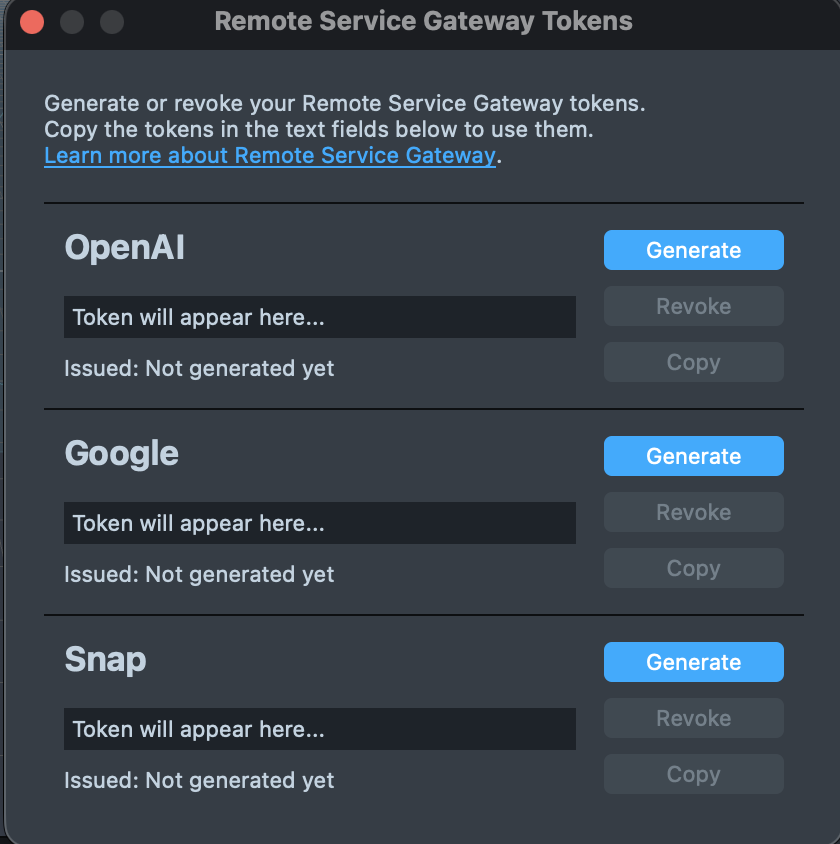Click the OpenAI section heading
This screenshot has height=844, width=840.
pyautogui.click(x=125, y=247)
